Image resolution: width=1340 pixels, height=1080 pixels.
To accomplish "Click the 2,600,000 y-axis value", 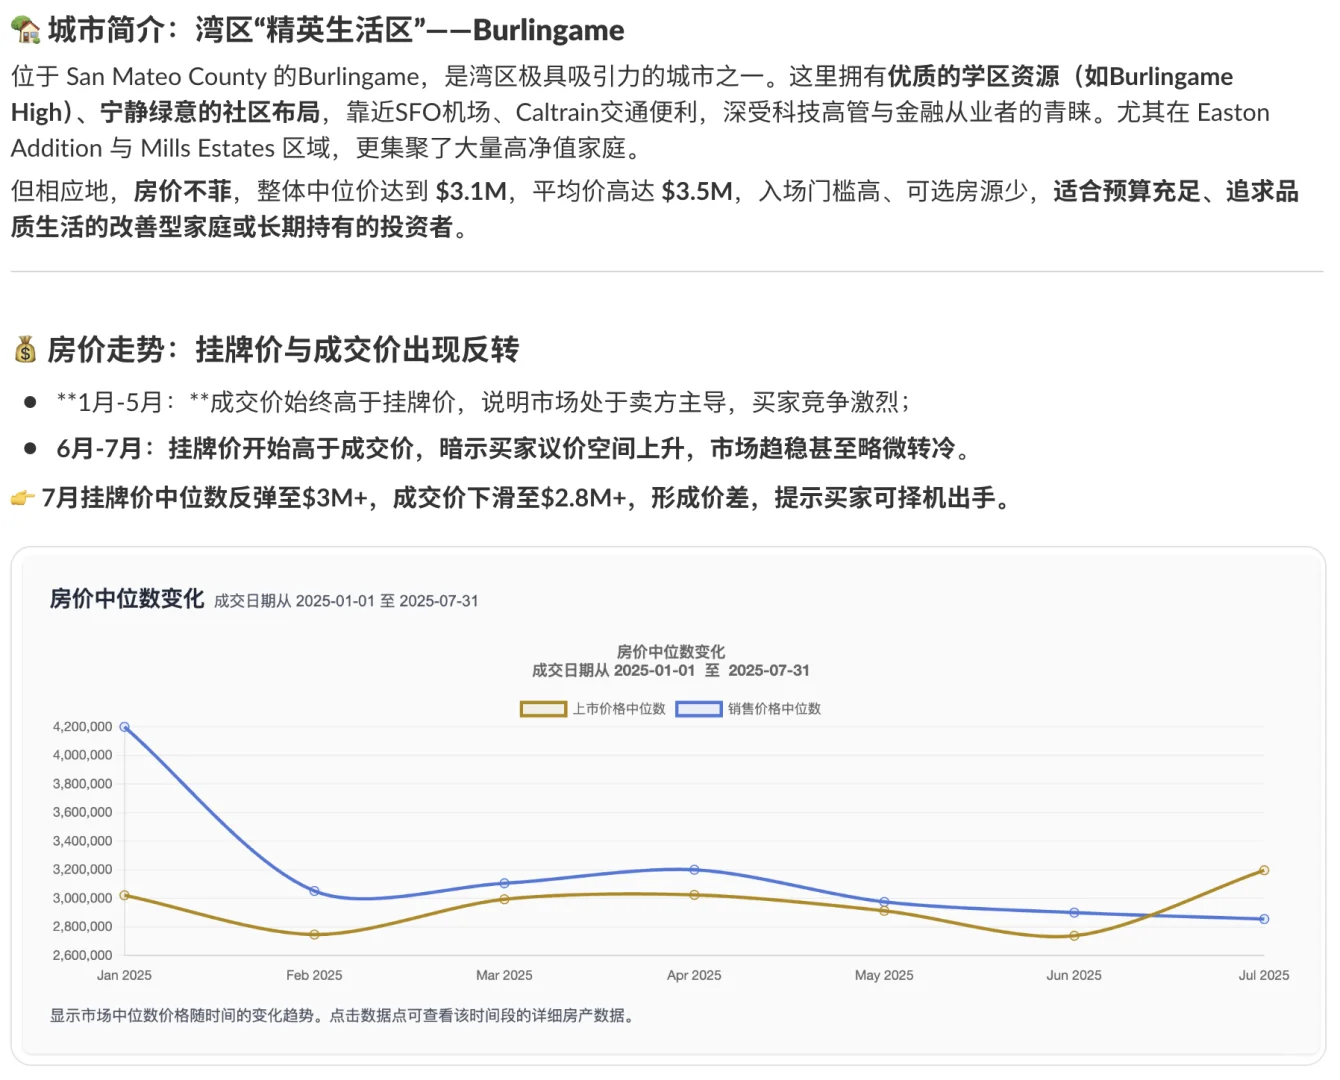I will tap(82, 955).
